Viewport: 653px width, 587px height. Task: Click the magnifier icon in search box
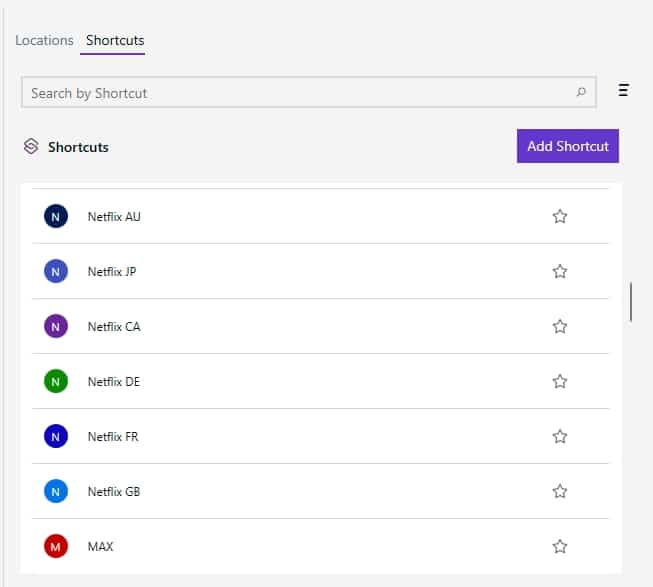click(581, 93)
